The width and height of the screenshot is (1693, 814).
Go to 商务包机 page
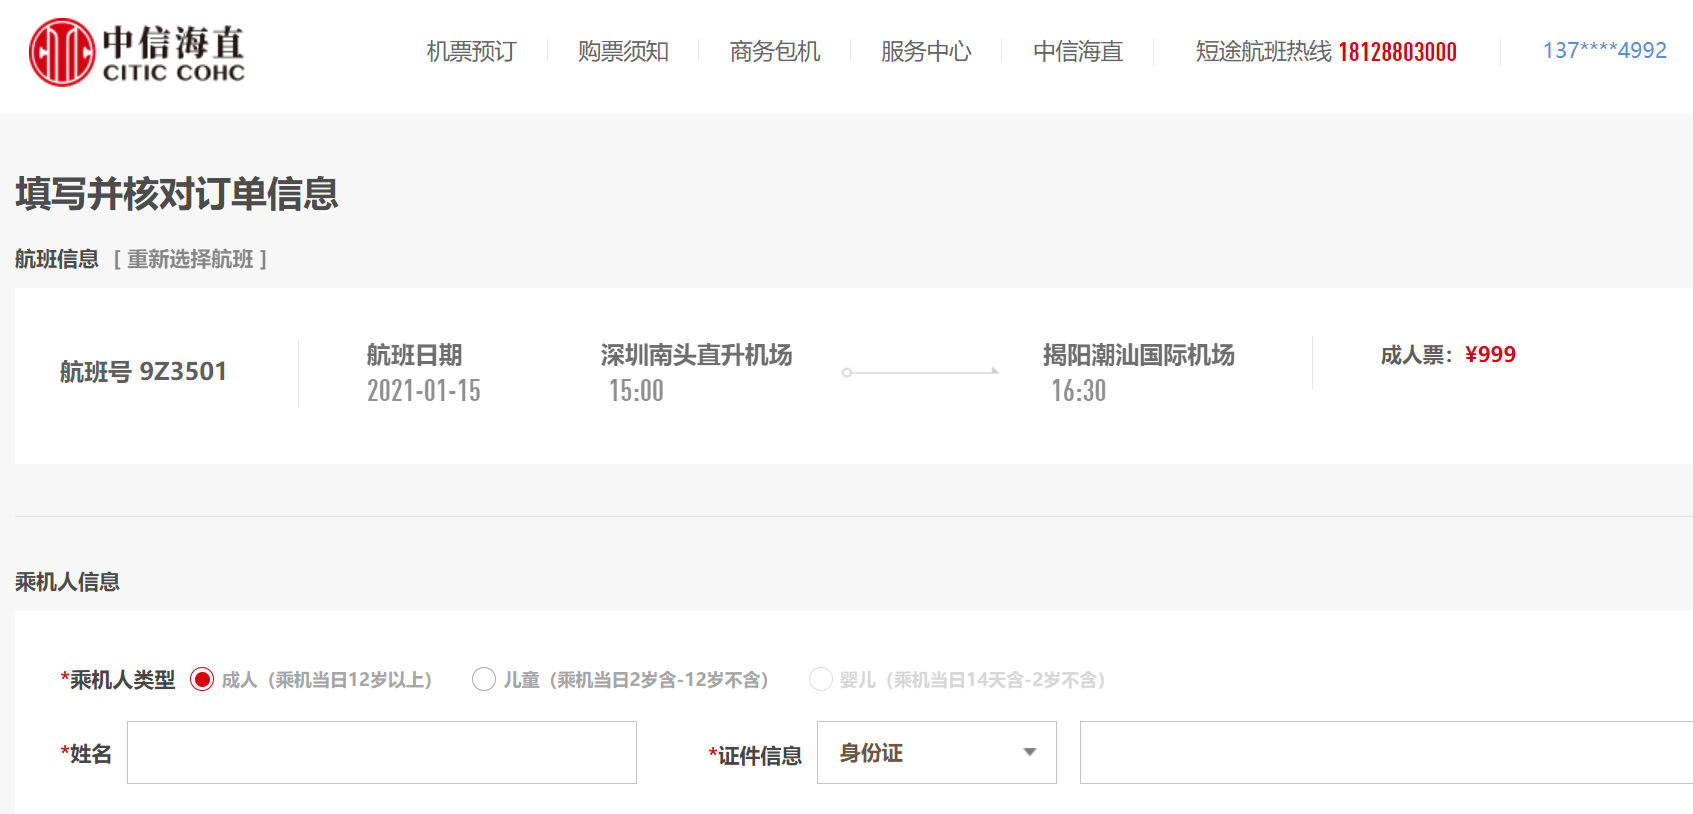coord(775,52)
